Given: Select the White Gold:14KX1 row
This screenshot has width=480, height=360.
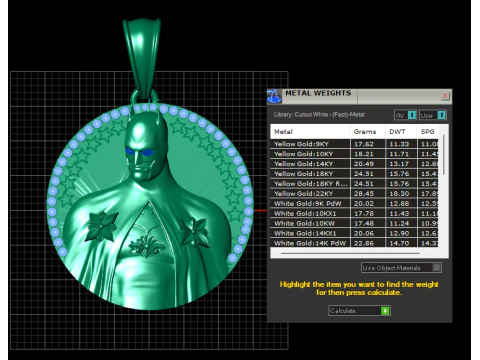Looking at the screenshot, I should [x=354, y=233].
